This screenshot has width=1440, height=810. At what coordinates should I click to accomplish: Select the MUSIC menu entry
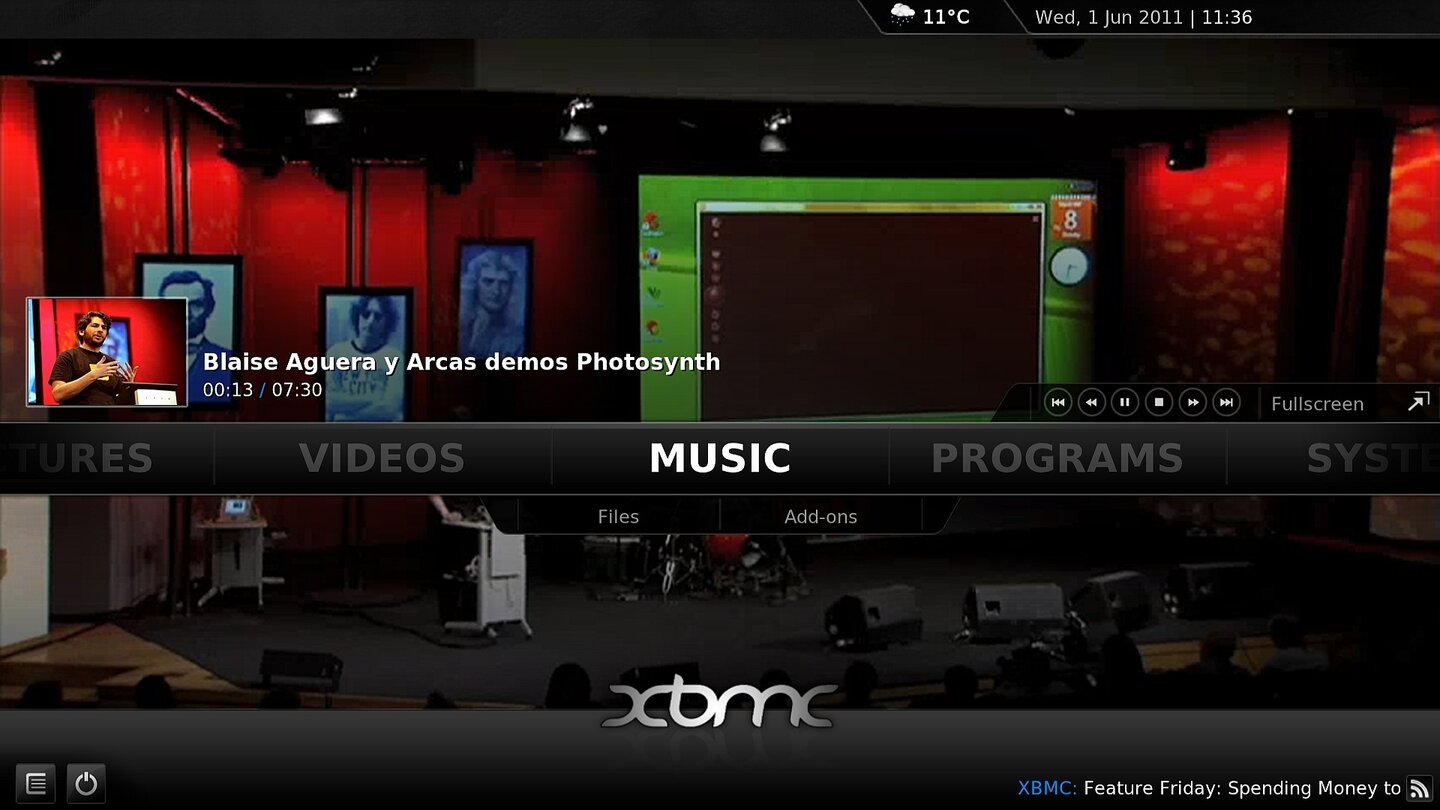[x=719, y=458]
